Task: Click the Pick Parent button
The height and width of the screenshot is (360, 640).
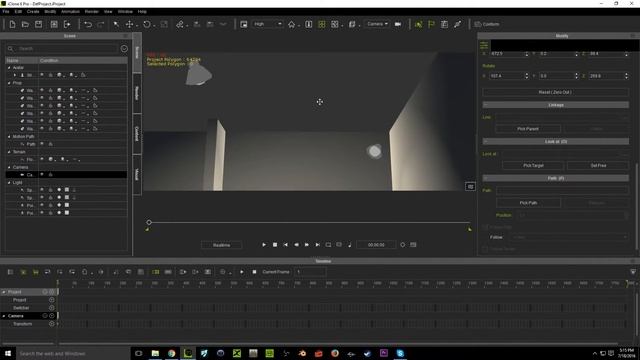Action: (x=528, y=129)
